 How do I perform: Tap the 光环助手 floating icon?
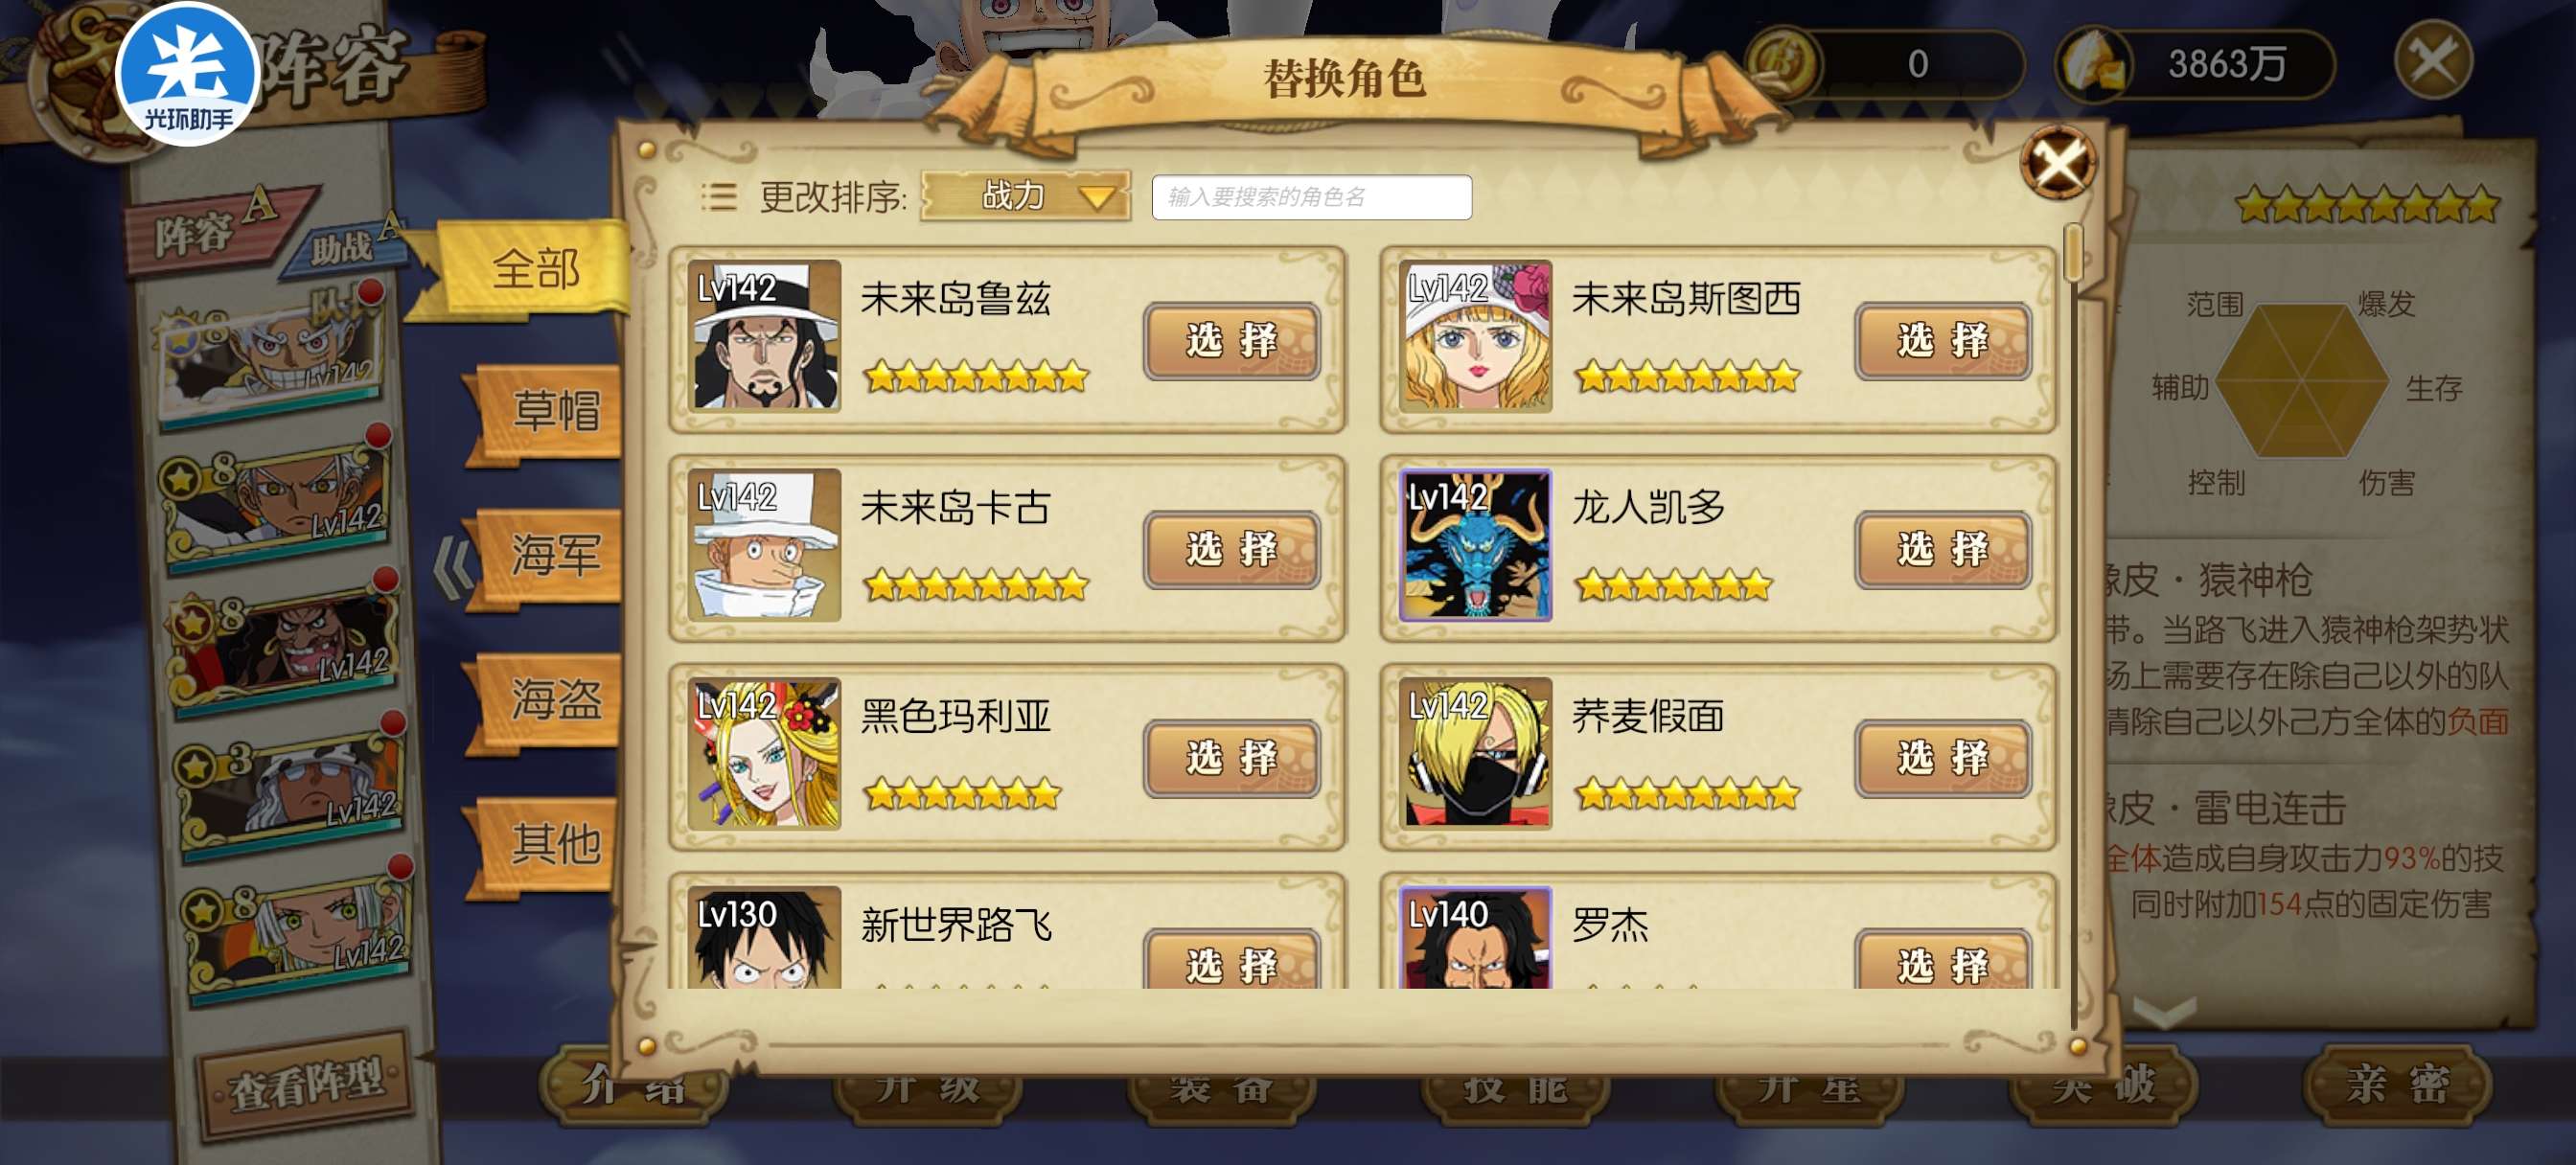(x=188, y=74)
